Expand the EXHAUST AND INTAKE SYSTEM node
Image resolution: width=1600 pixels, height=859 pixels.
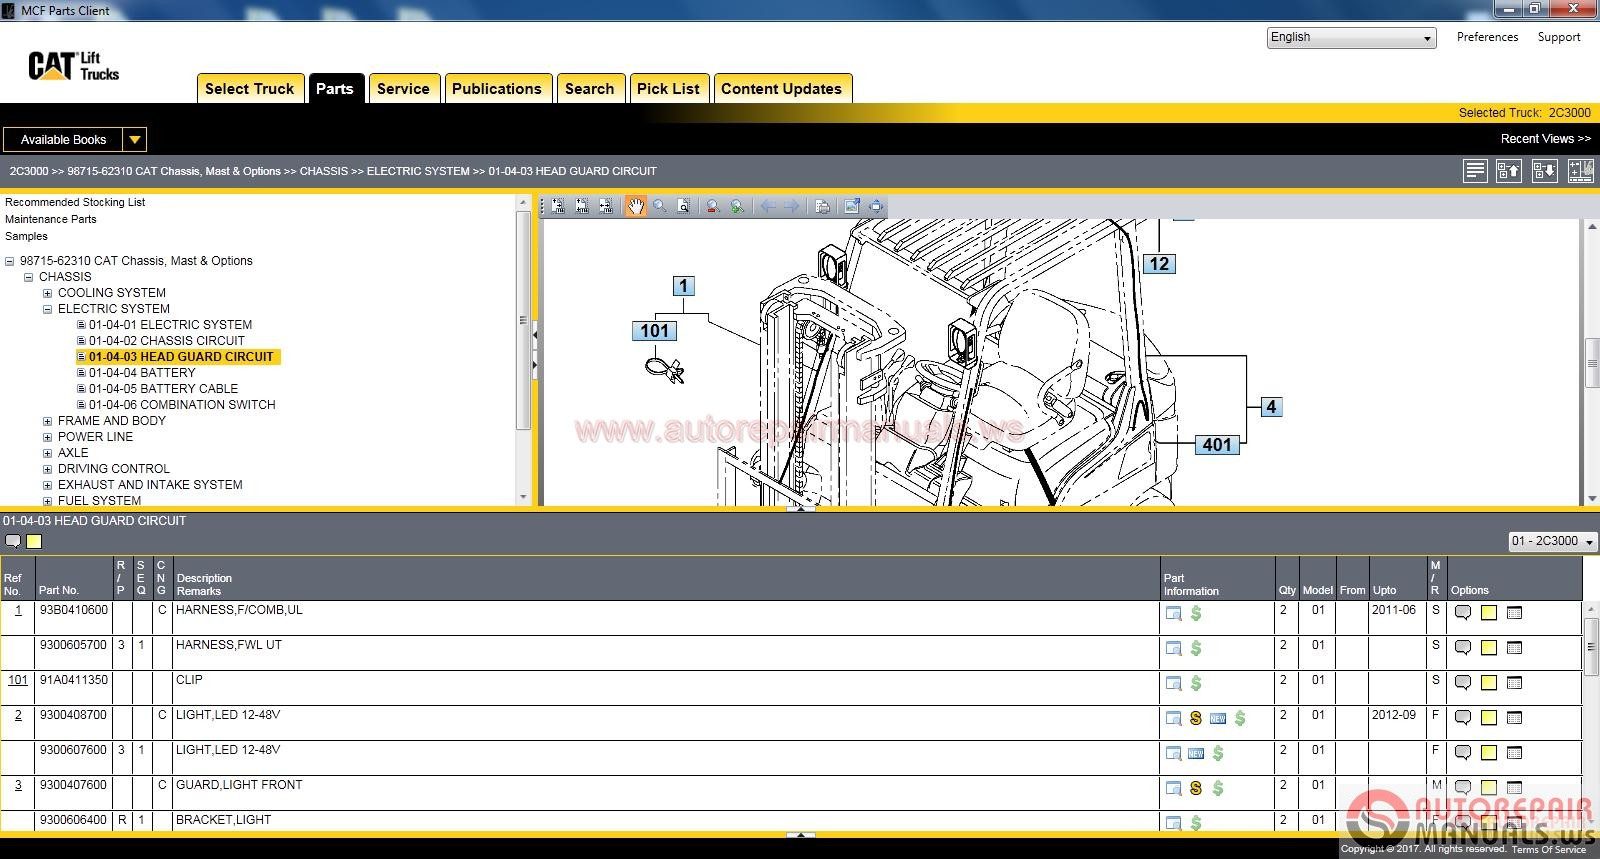point(47,485)
